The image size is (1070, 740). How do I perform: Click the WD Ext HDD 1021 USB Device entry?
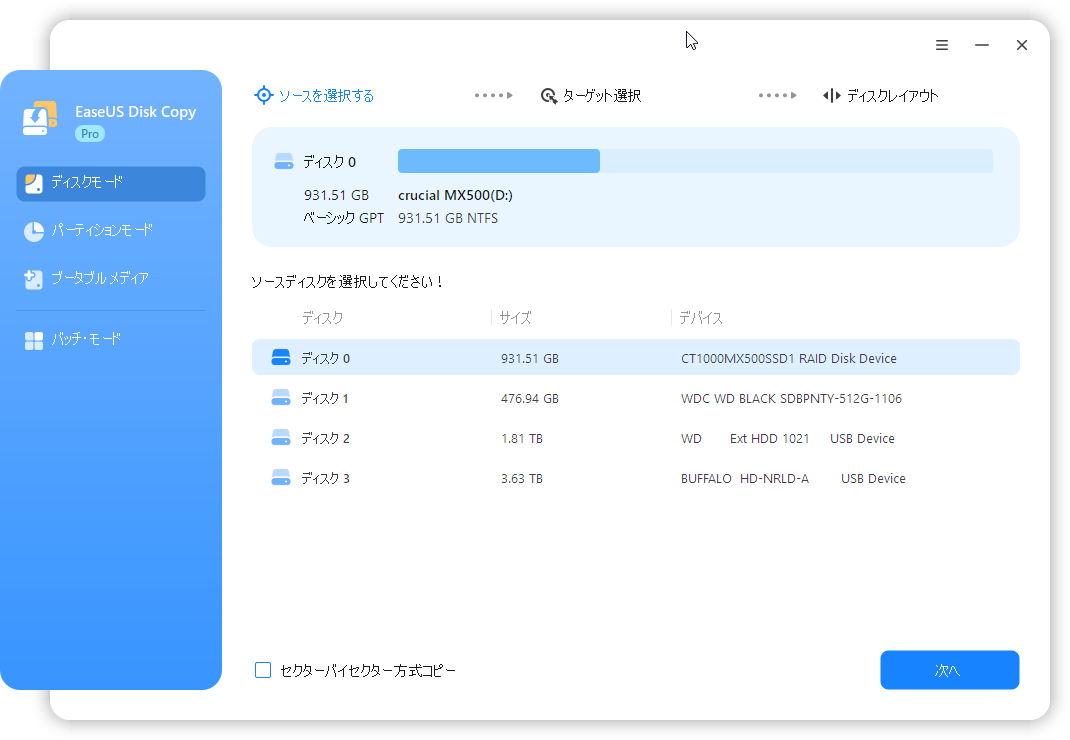(787, 439)
